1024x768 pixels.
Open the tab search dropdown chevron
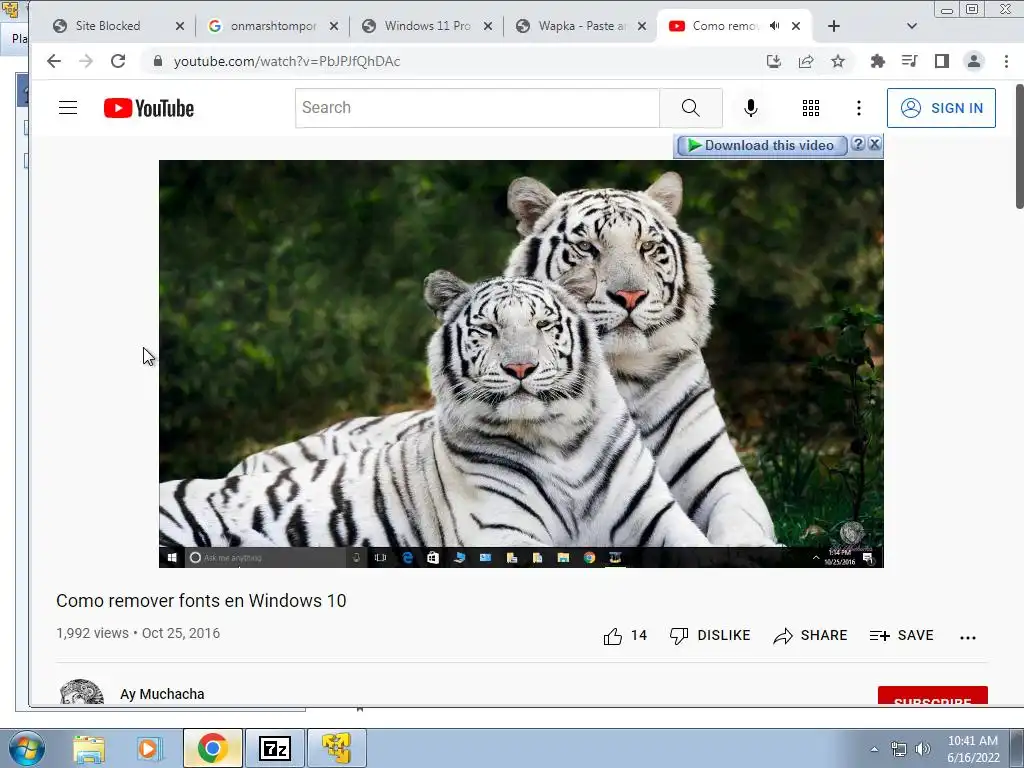point(912,26)
